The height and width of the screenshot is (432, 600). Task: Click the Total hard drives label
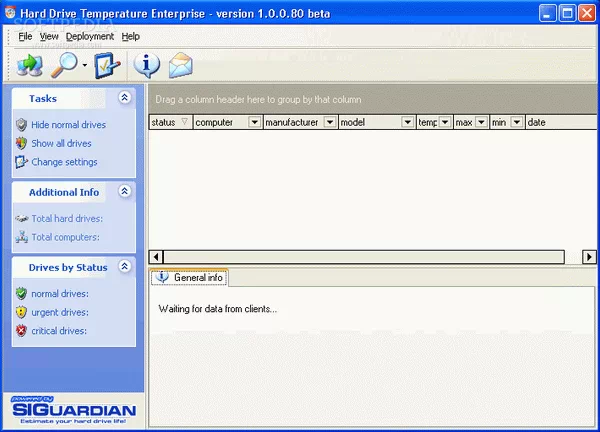click(x=67, y=218)
